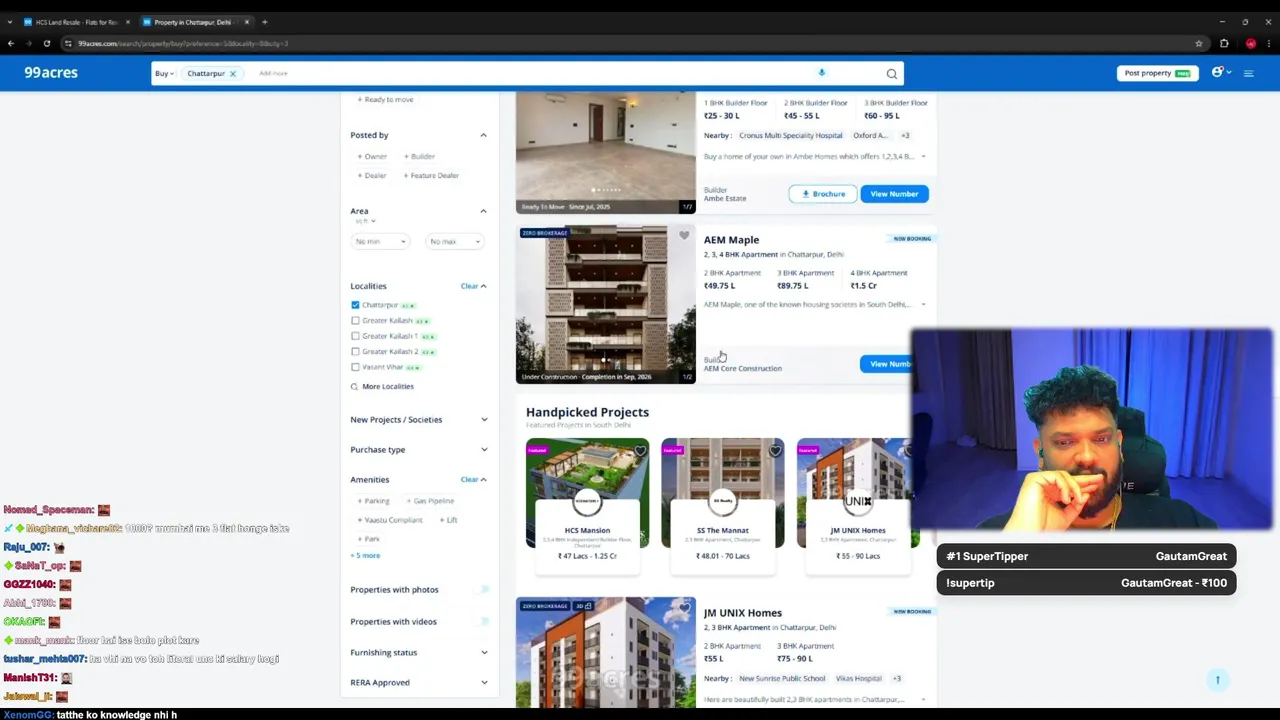This screenshot has width=1280, height=720.
Task: Open JM UNIX Homes handpicked card
Action: point(858,506)
